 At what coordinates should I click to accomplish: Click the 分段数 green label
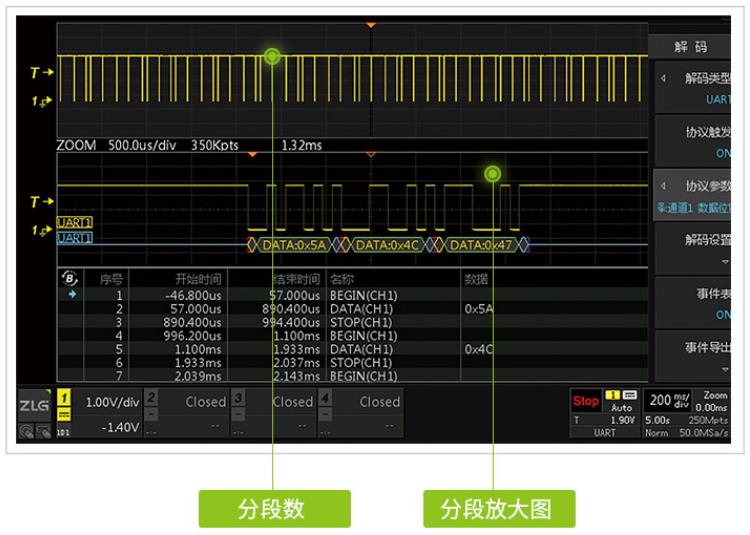pyautogui.click(x=272, y=508)
